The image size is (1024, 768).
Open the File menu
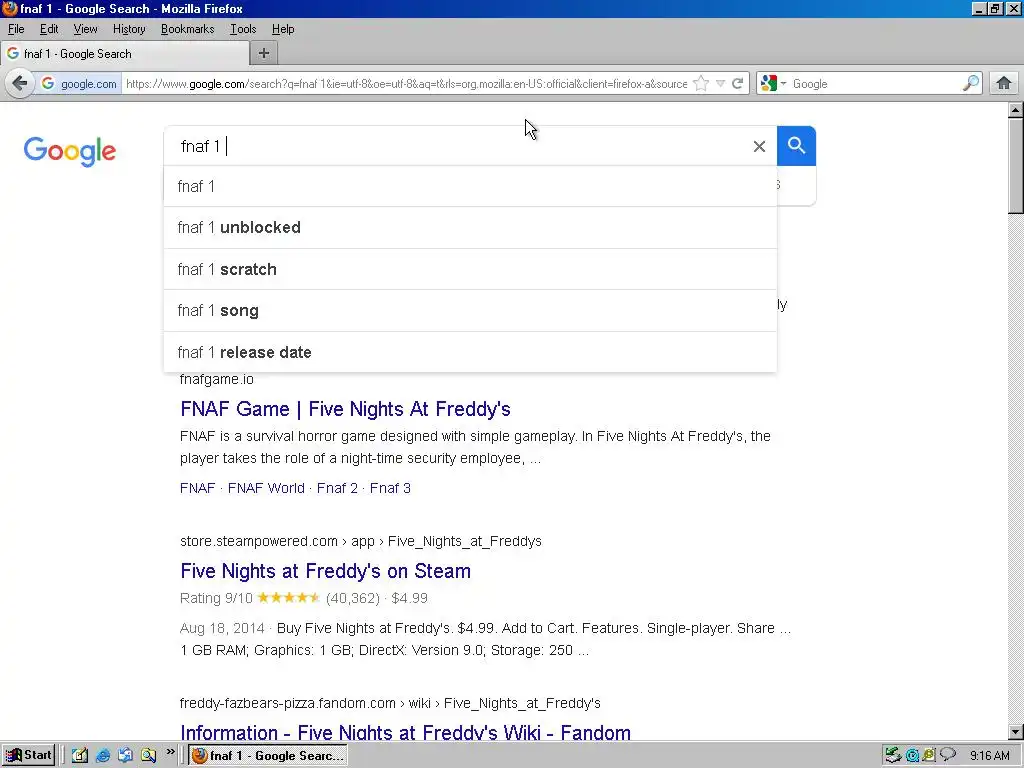(x=16, y=29)
